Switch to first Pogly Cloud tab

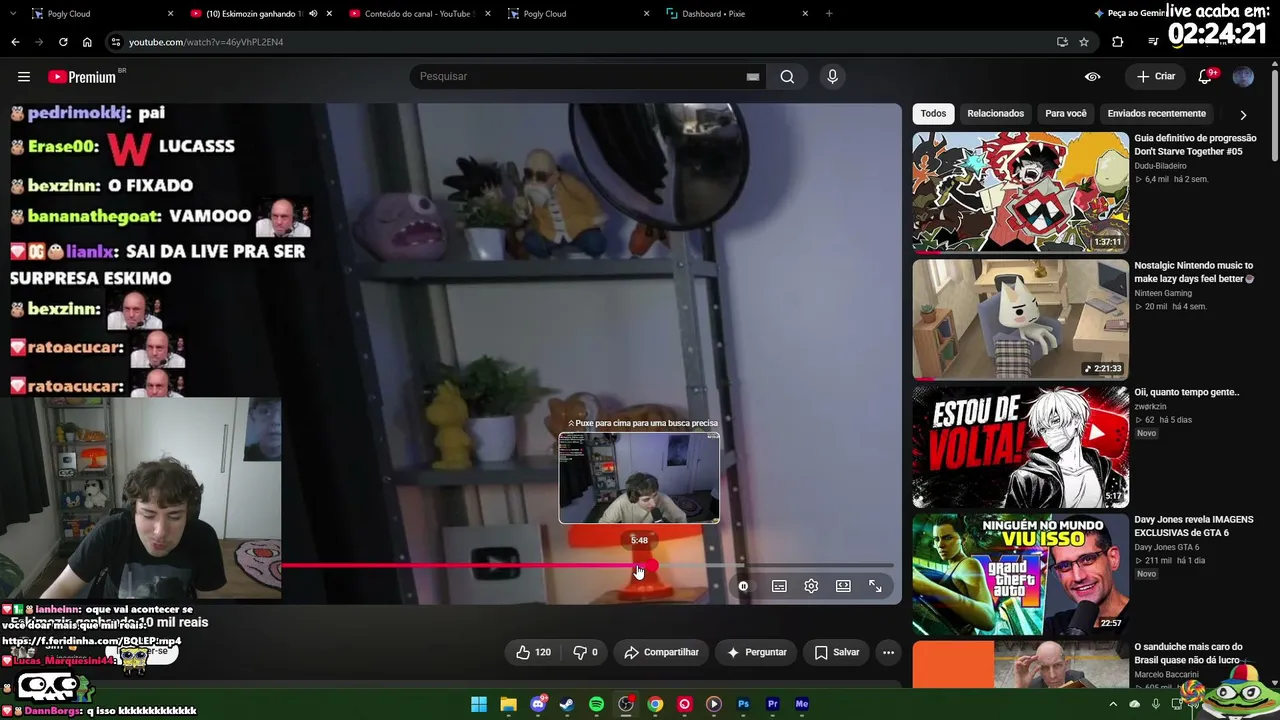(x=98, y=14)
